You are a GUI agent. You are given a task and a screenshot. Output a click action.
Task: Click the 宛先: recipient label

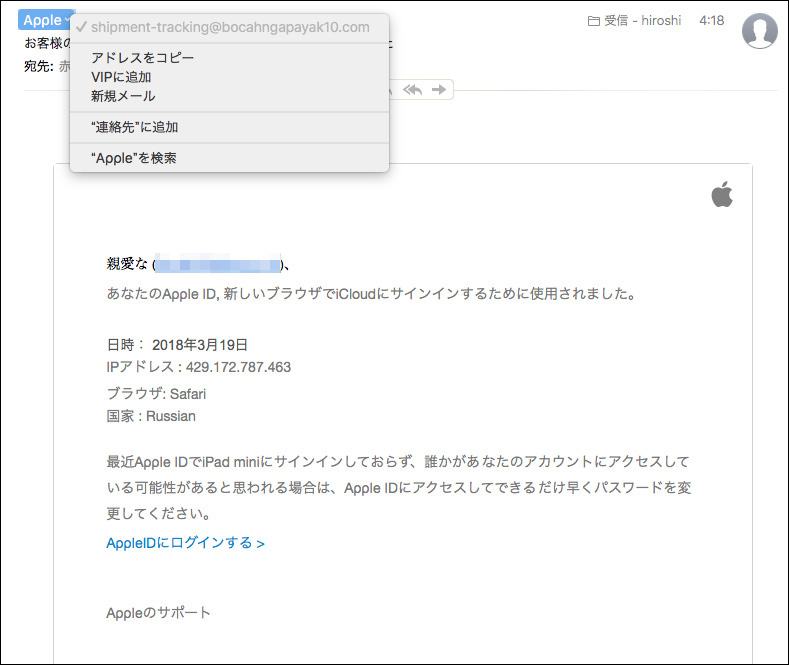[x=39, y=66]
